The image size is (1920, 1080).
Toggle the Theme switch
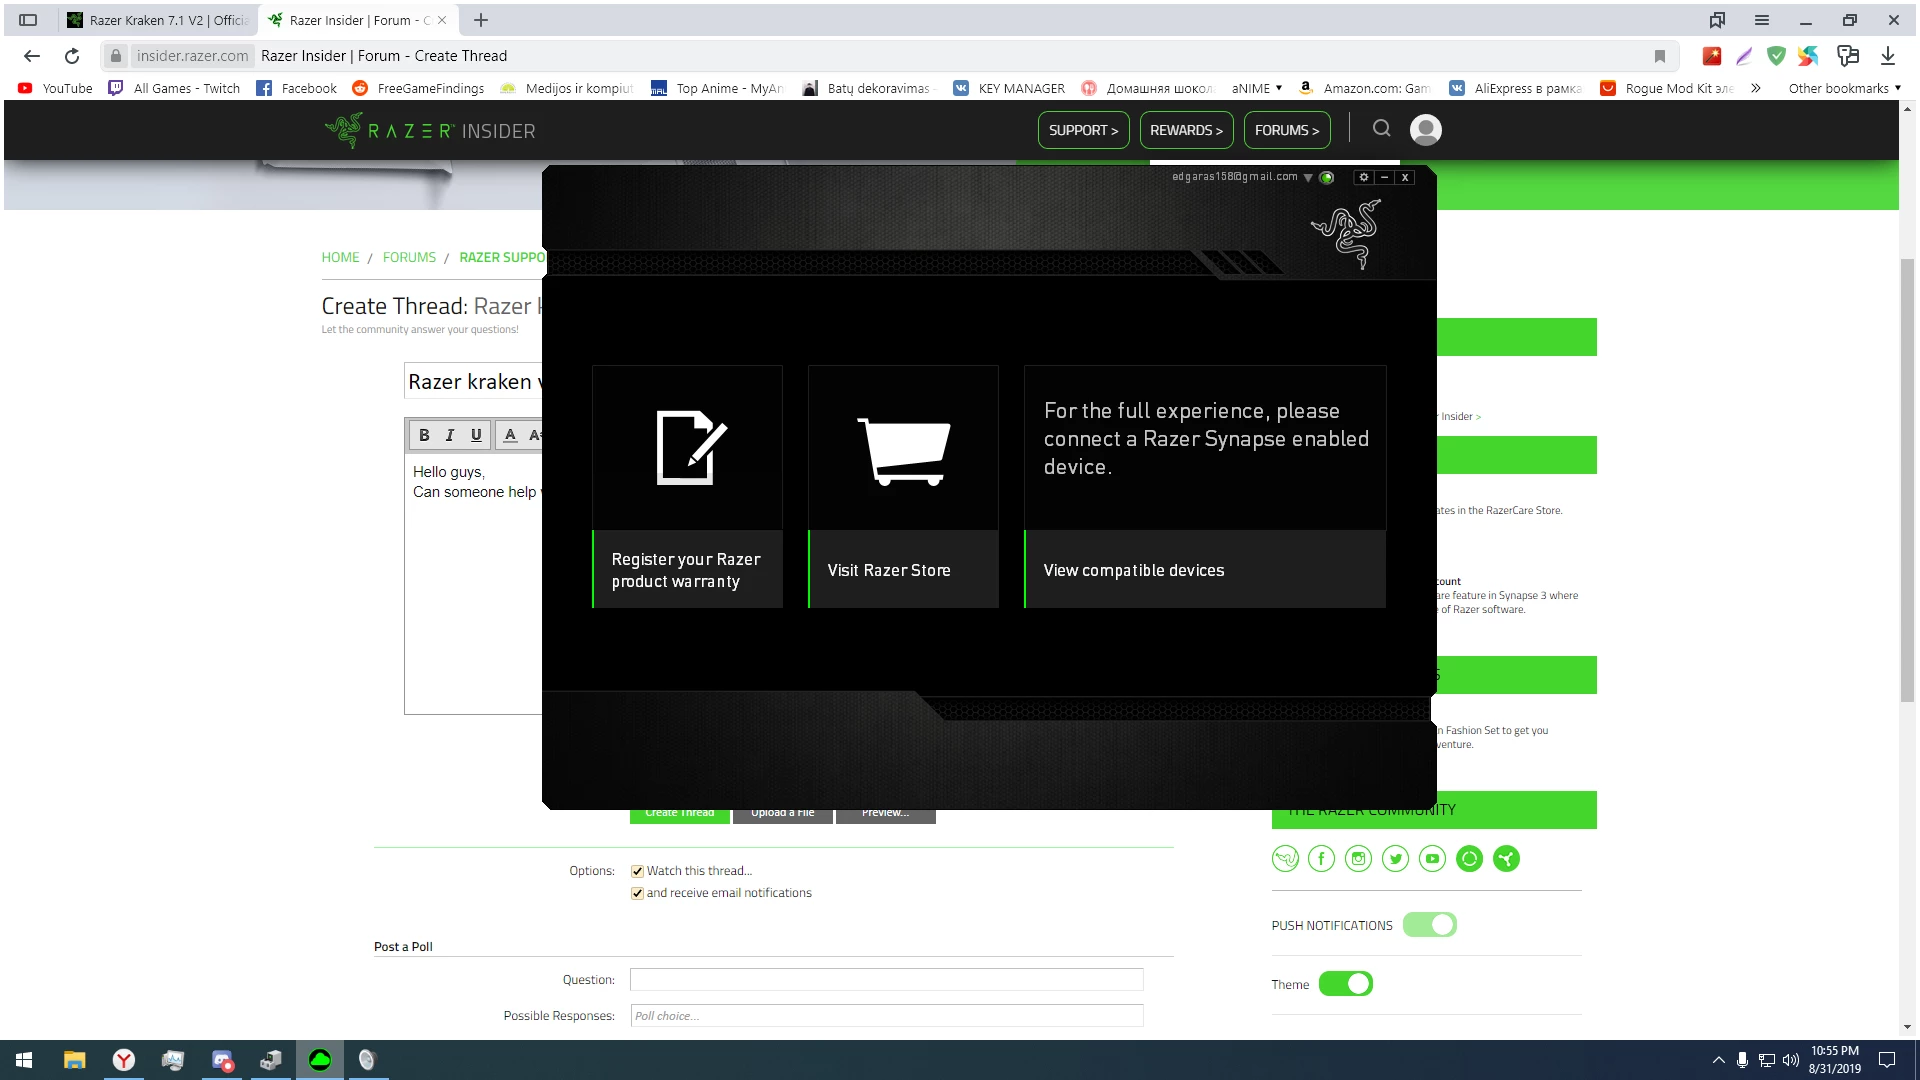1345,984
